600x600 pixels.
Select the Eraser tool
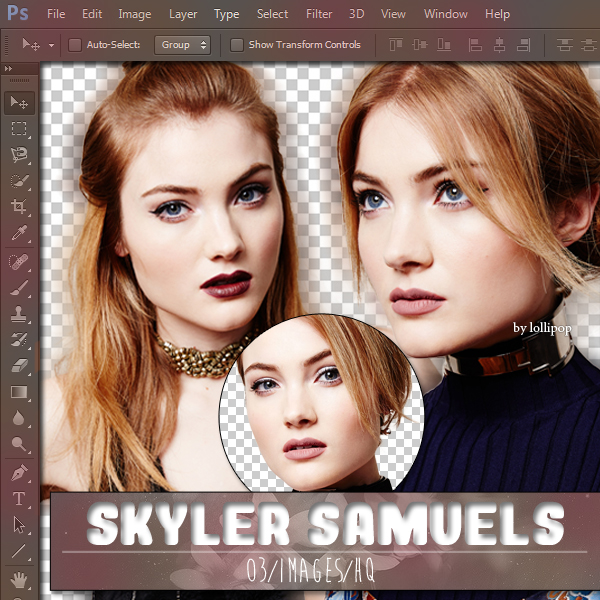(19, 366)
